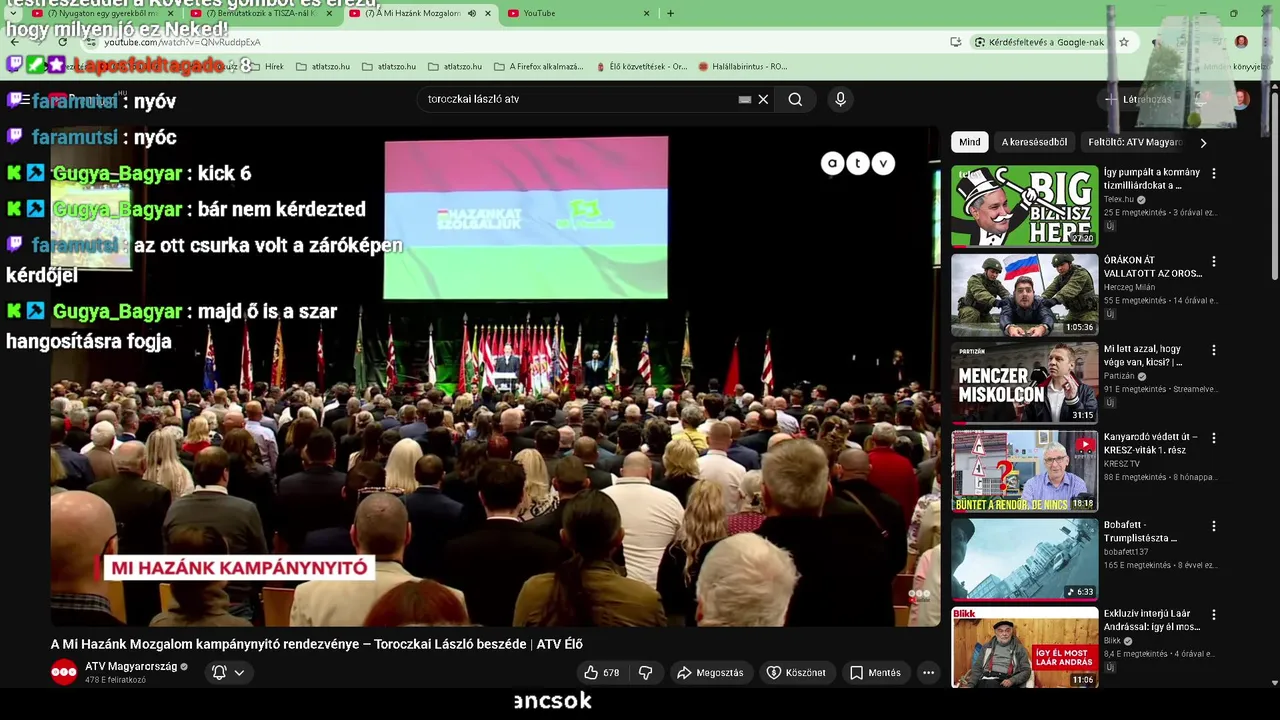This screenshot has height=720, width=1280.
Task: Open the Bobafett Trumplistészta video thumbnail
Action: [1024, 558]
